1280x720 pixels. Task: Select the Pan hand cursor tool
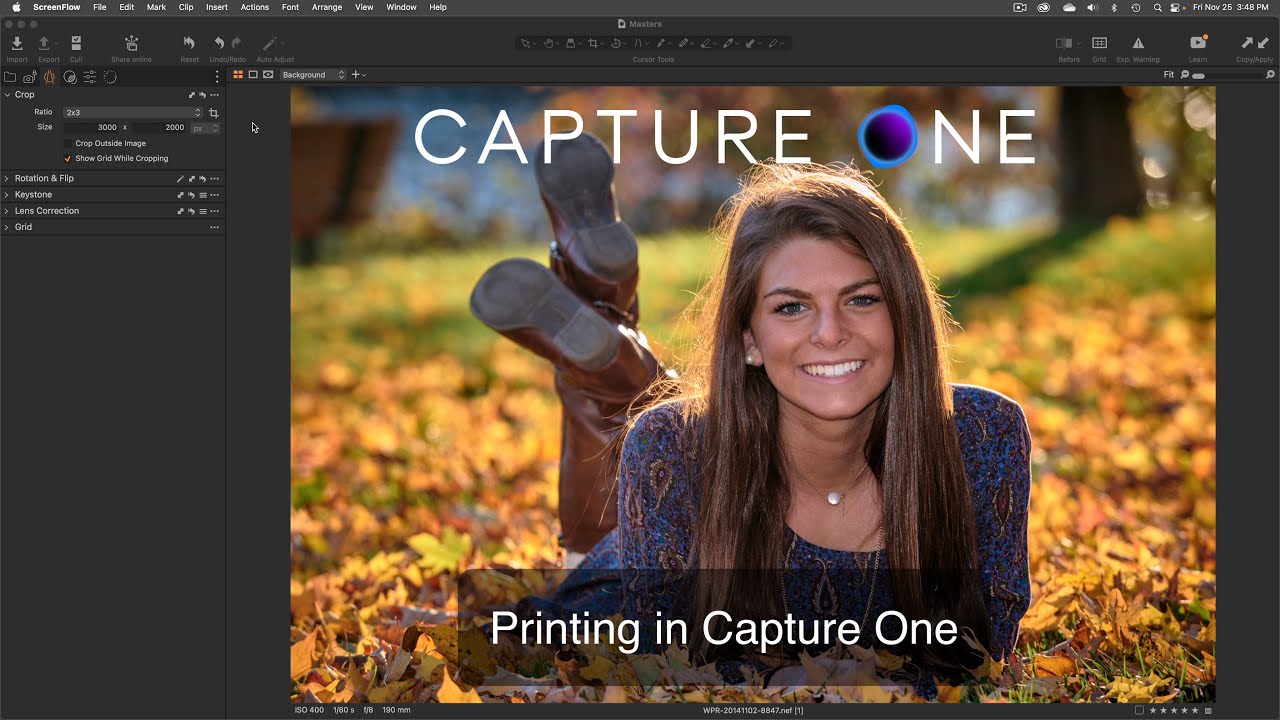coord(549,43)
